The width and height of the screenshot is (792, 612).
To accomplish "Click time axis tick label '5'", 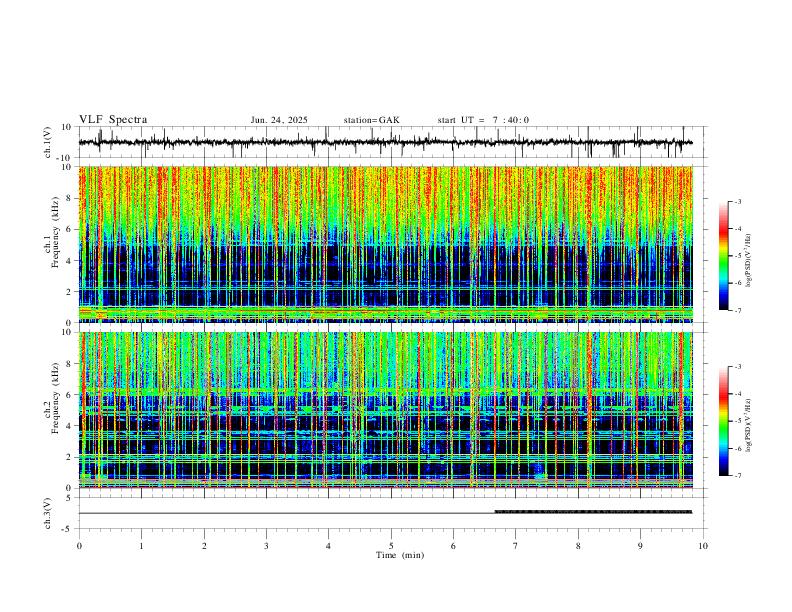I will point(391,546).
